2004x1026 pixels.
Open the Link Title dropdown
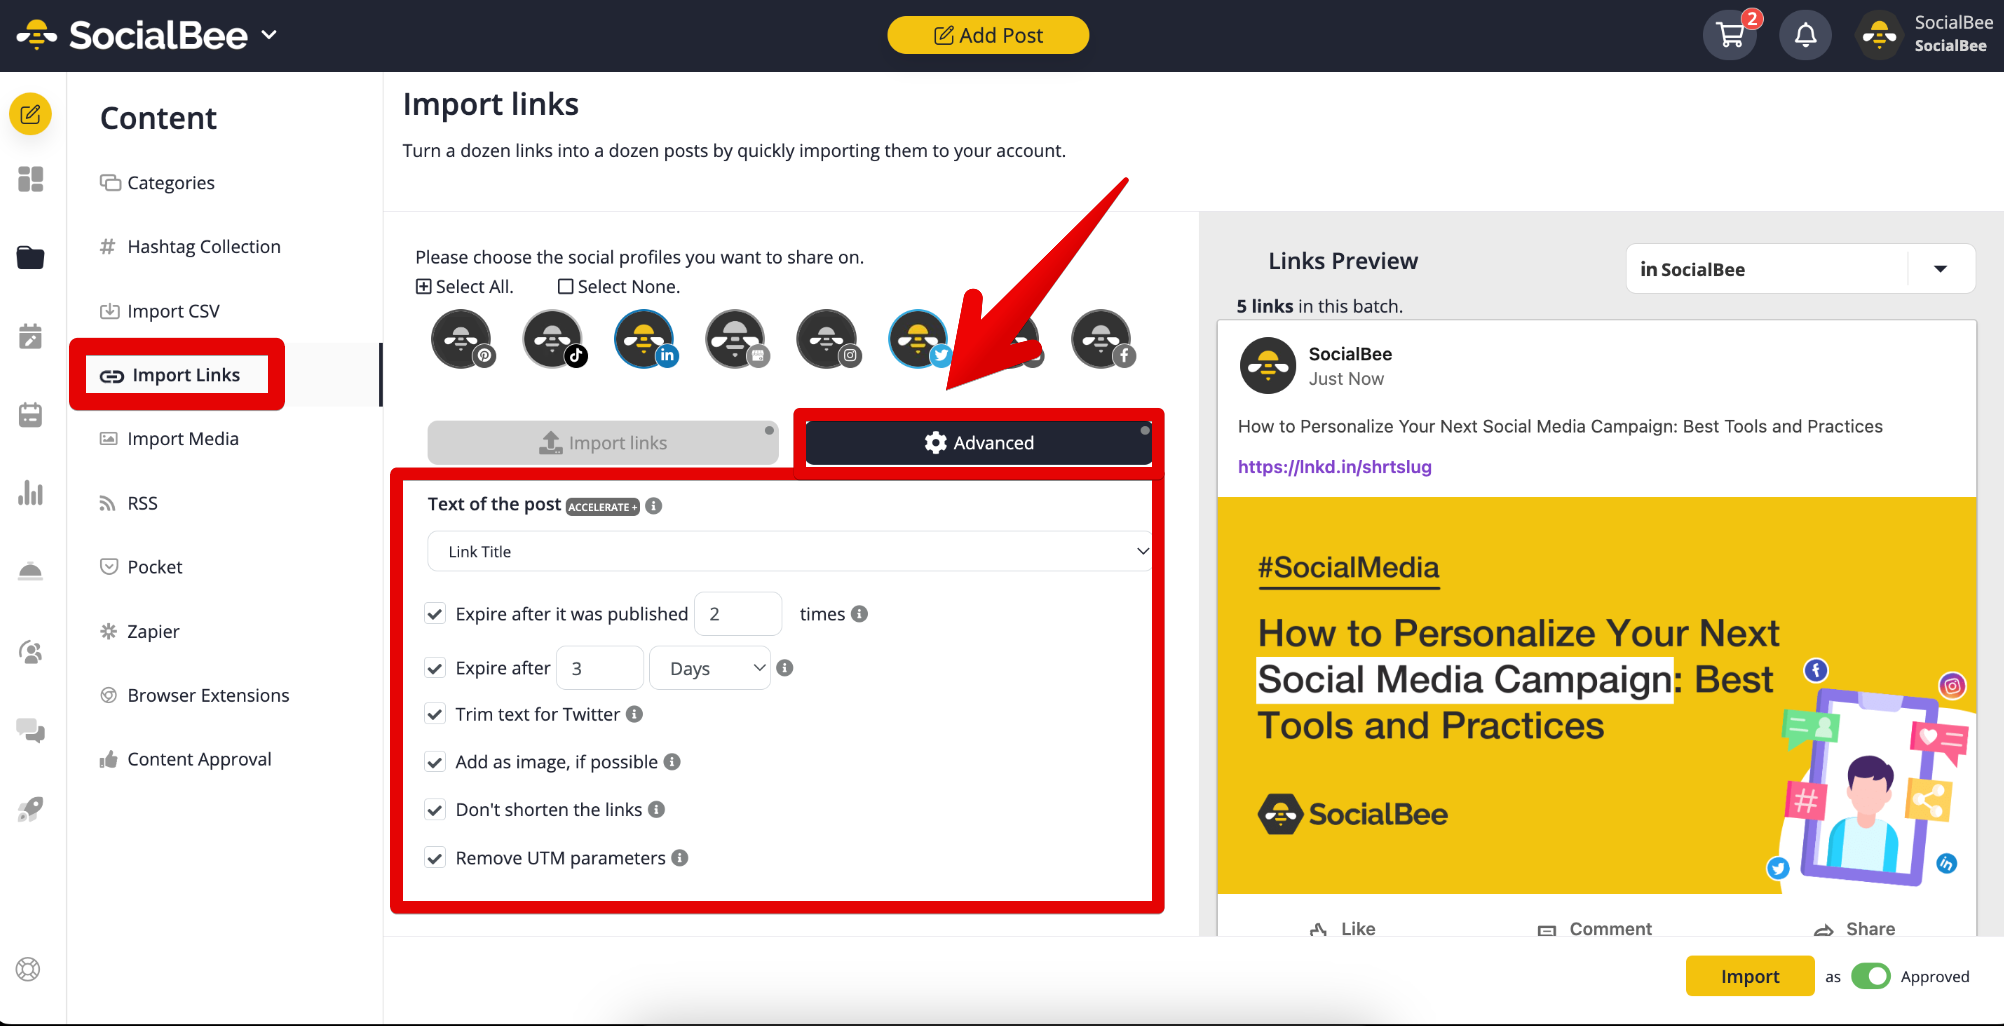790,551
